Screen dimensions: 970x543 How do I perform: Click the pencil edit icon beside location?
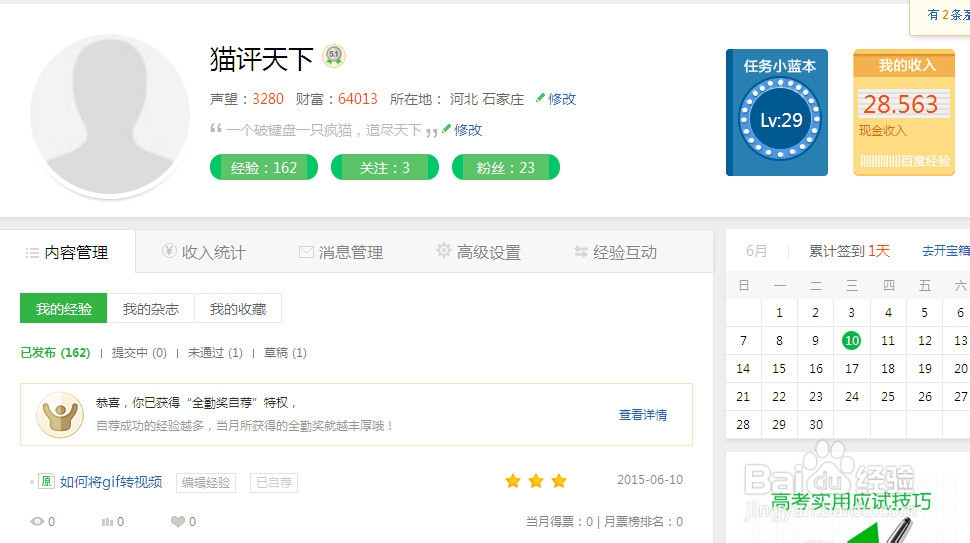click(540, 98)
